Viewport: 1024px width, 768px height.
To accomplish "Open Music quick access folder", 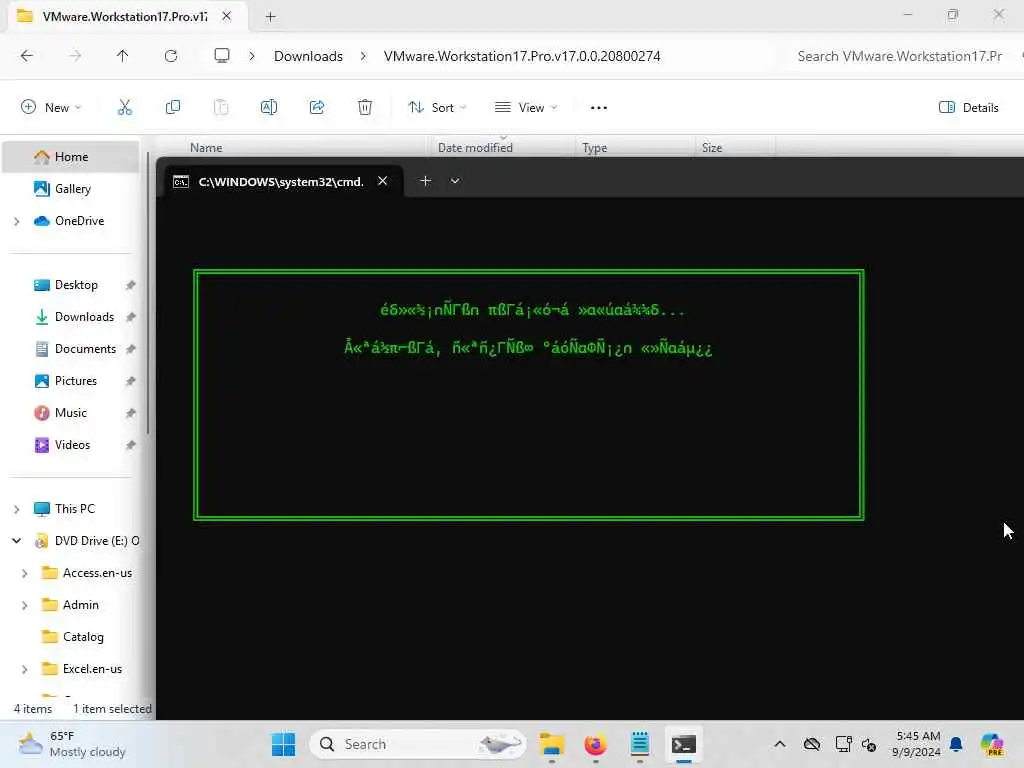I will [x=71, y=413].
